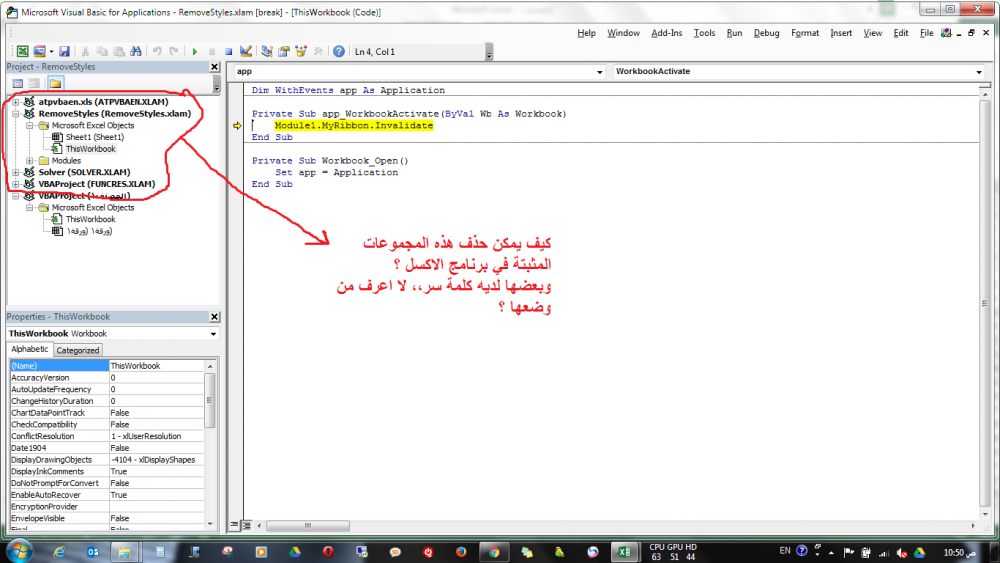Screen dimensions: 1000x563
Task: Toggle Design Mode toolbar icon
Action: point(246,52)
